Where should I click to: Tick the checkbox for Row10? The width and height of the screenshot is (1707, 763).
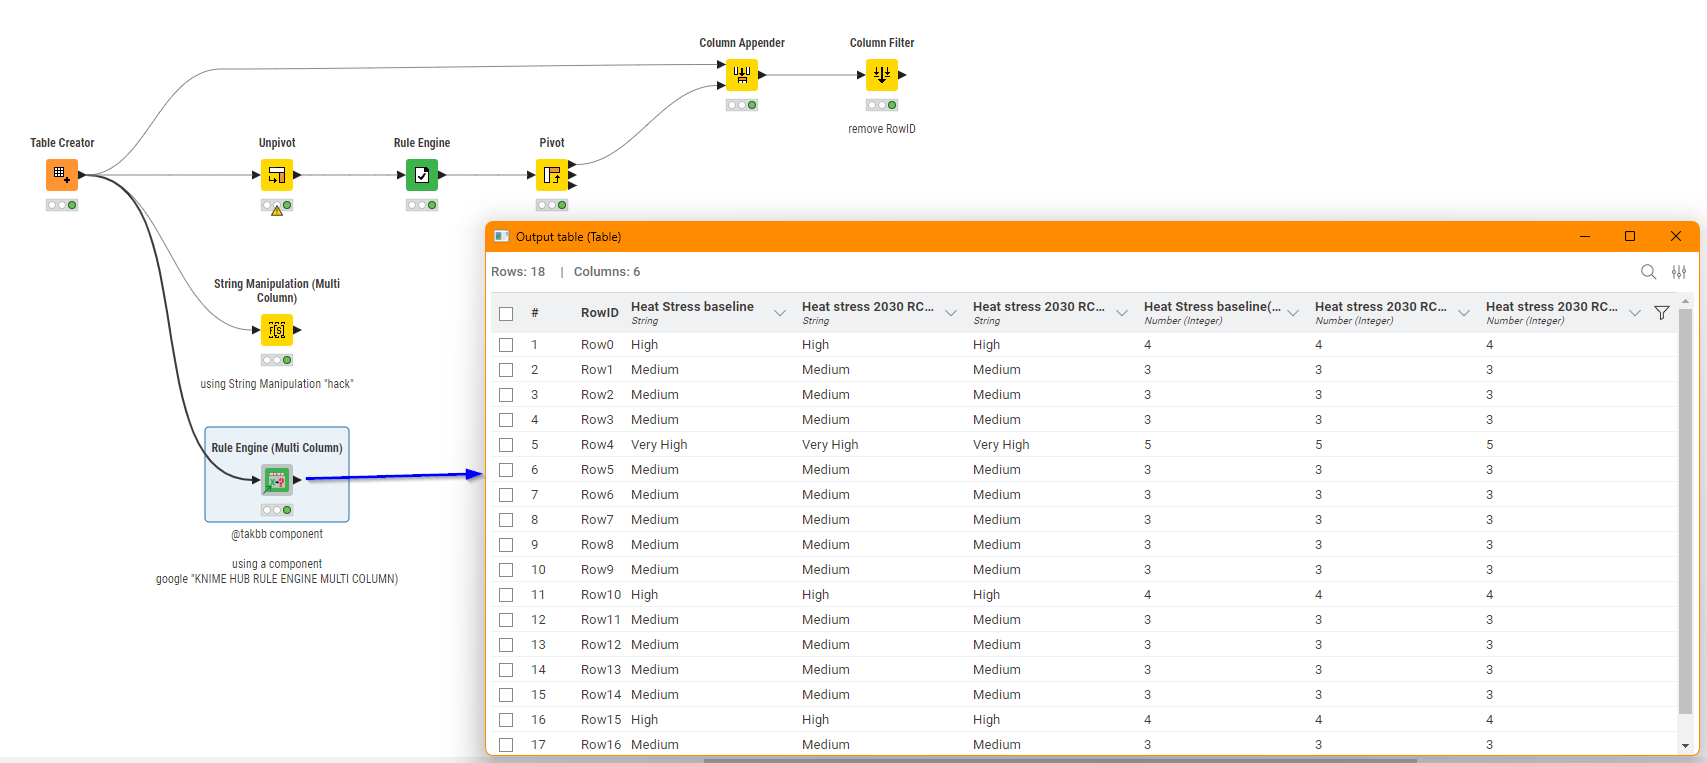pos(506,595)
